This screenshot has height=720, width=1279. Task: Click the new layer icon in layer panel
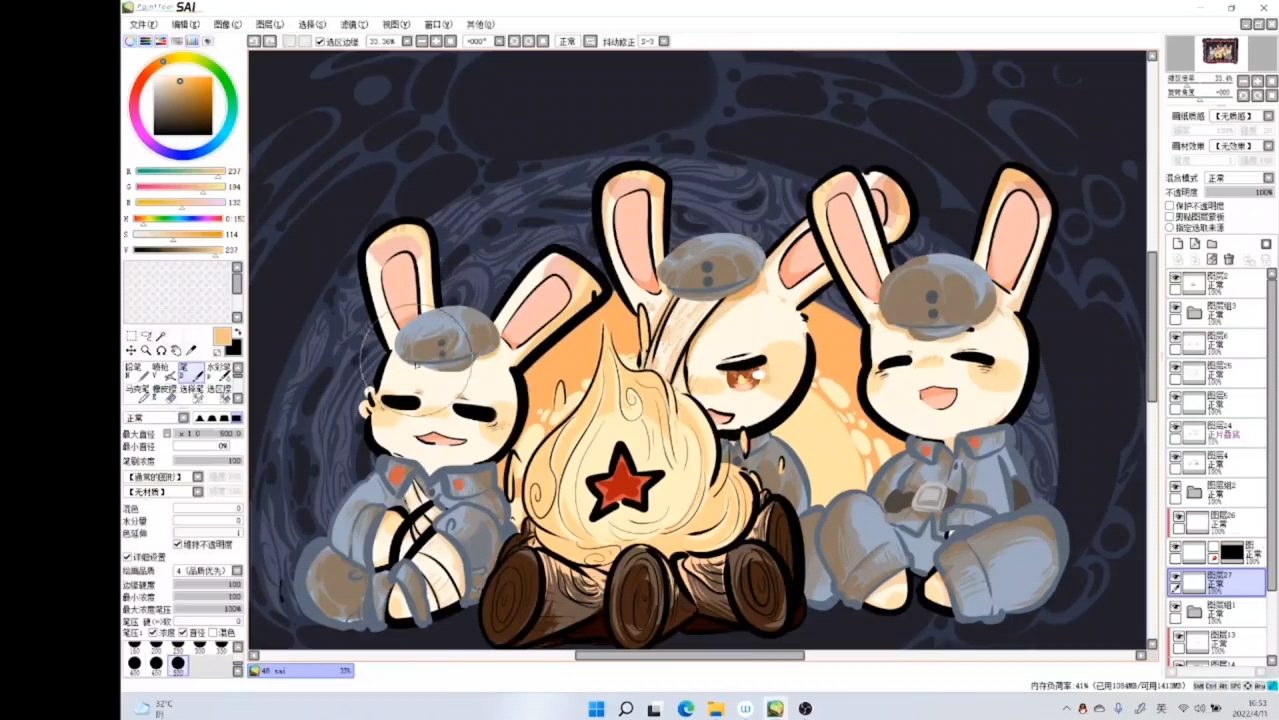coord(1178,244)
